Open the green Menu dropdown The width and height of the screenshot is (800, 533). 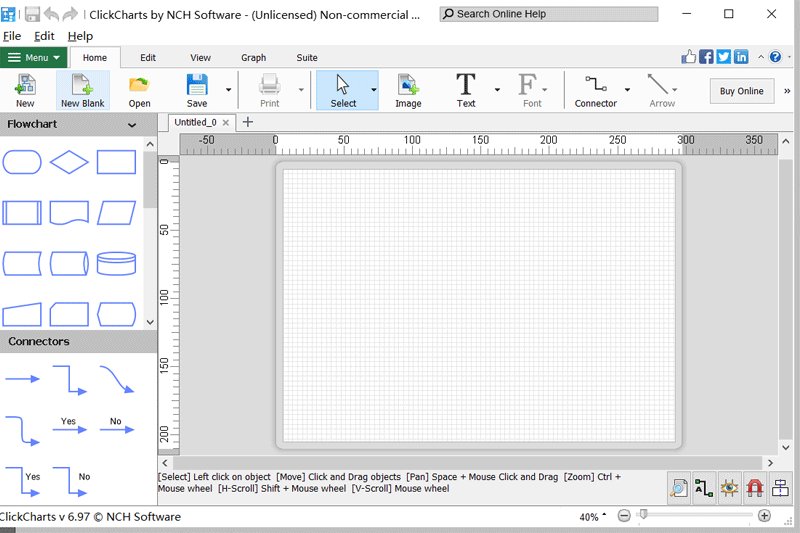(x=34, y=57)
